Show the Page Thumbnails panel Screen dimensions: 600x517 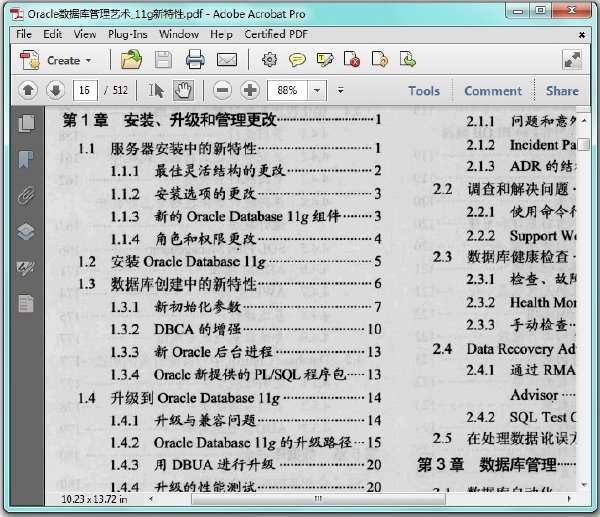coord(26,123)
